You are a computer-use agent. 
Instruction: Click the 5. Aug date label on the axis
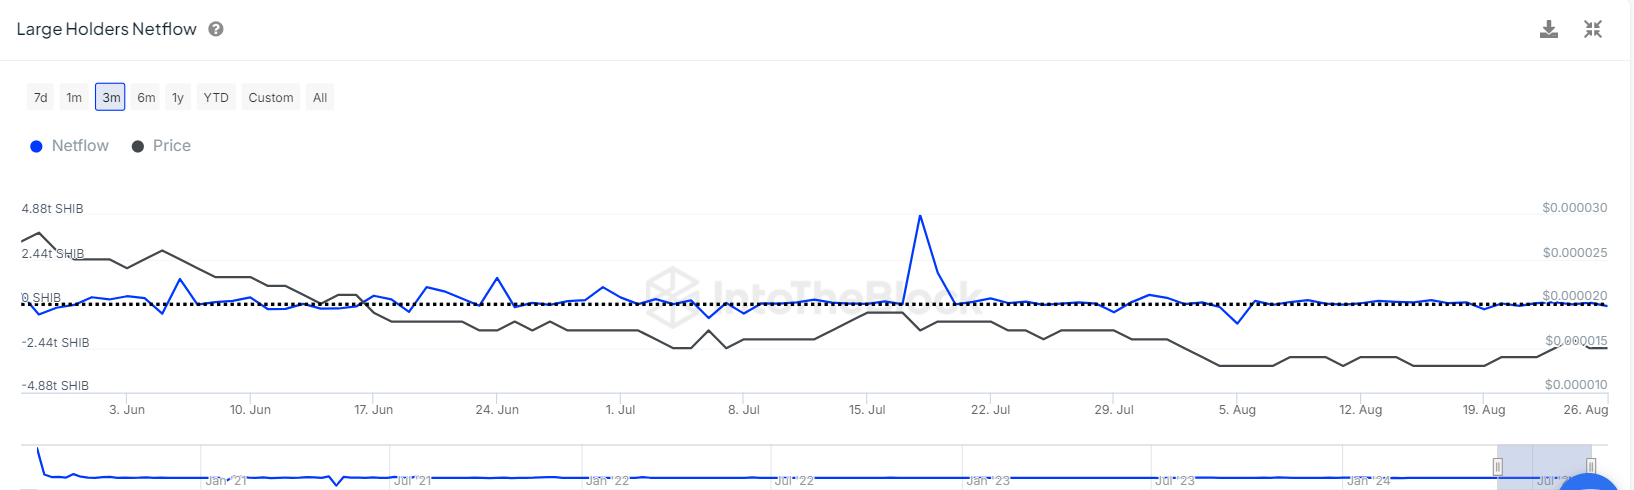1237,410
